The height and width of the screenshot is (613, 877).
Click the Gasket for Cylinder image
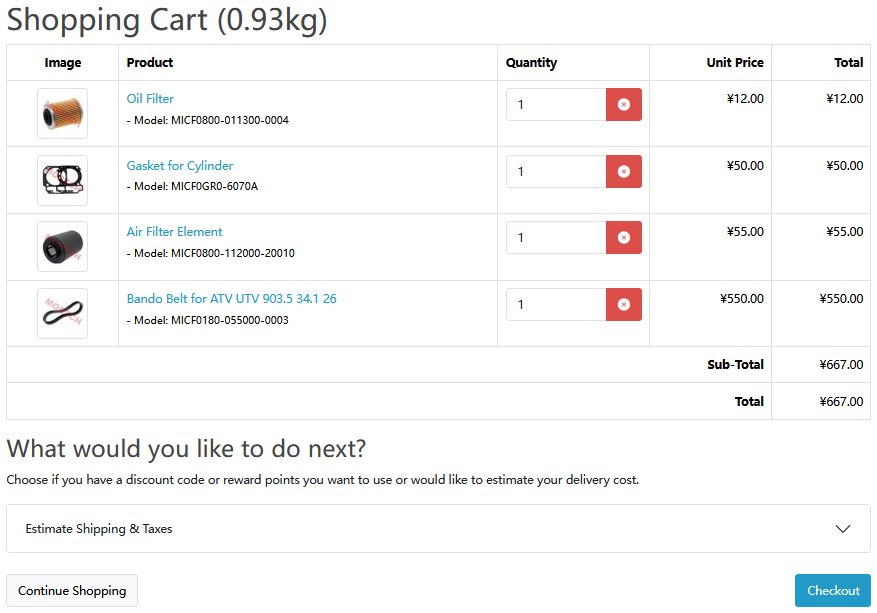(62, 180)
